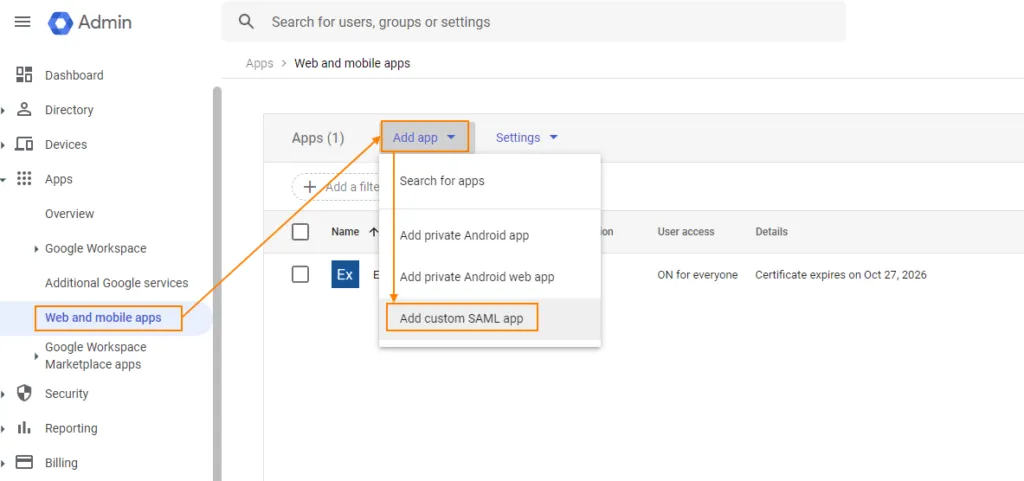Choose Add private Android web app
Viewport: 1024px width, 481px height.
pos(490,277)
